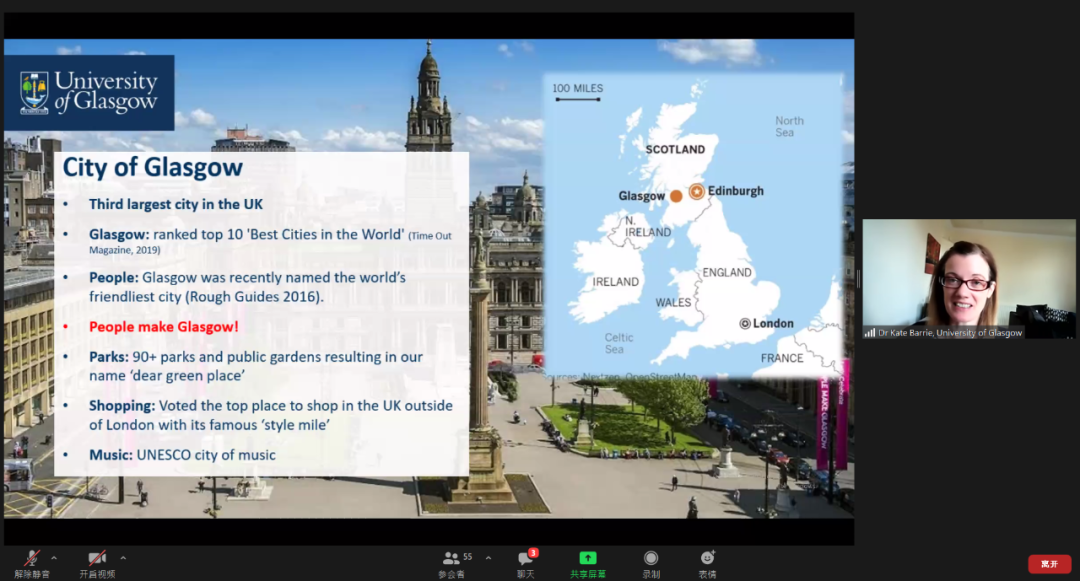Image resolution: width=1080 pixels, height=581 pixels.
Task: Click 'Music: UNESCO city of music' bullet
Action: tap(182, 455)
